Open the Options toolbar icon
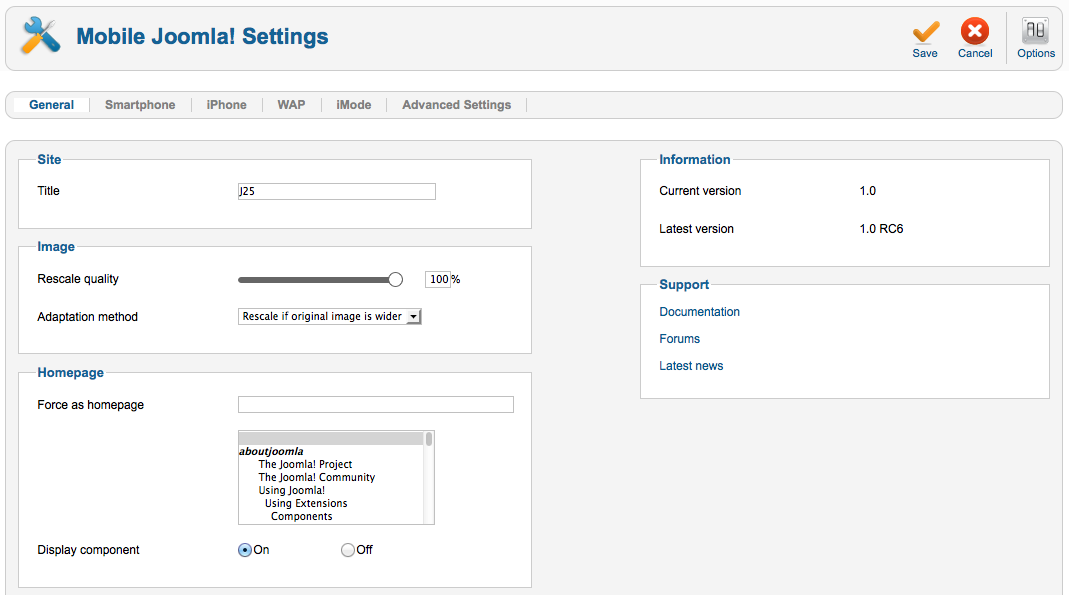 point(1035,31)
